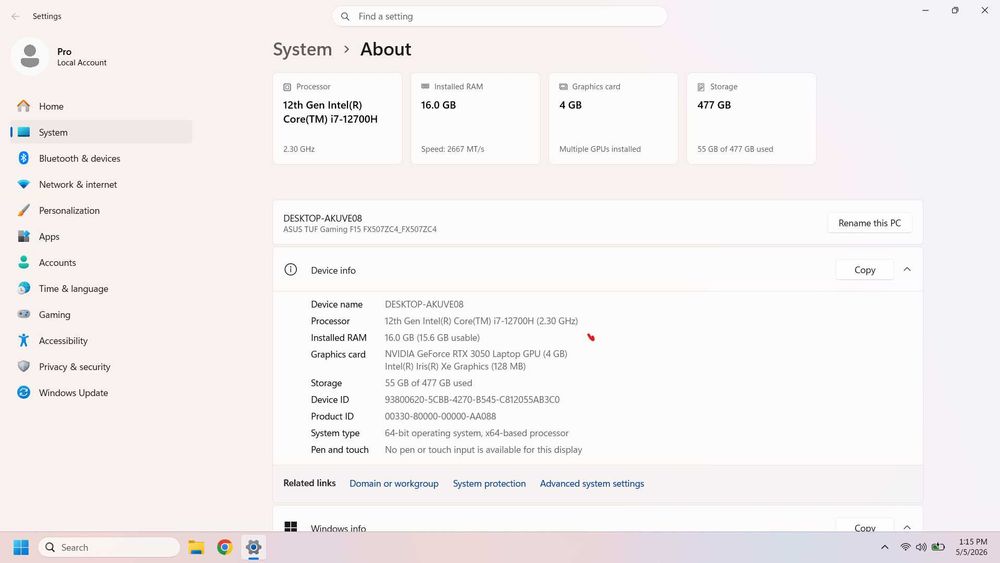Open the Windows Start menu
Screen dimensions: 1000x563
(x=21, y=547)
